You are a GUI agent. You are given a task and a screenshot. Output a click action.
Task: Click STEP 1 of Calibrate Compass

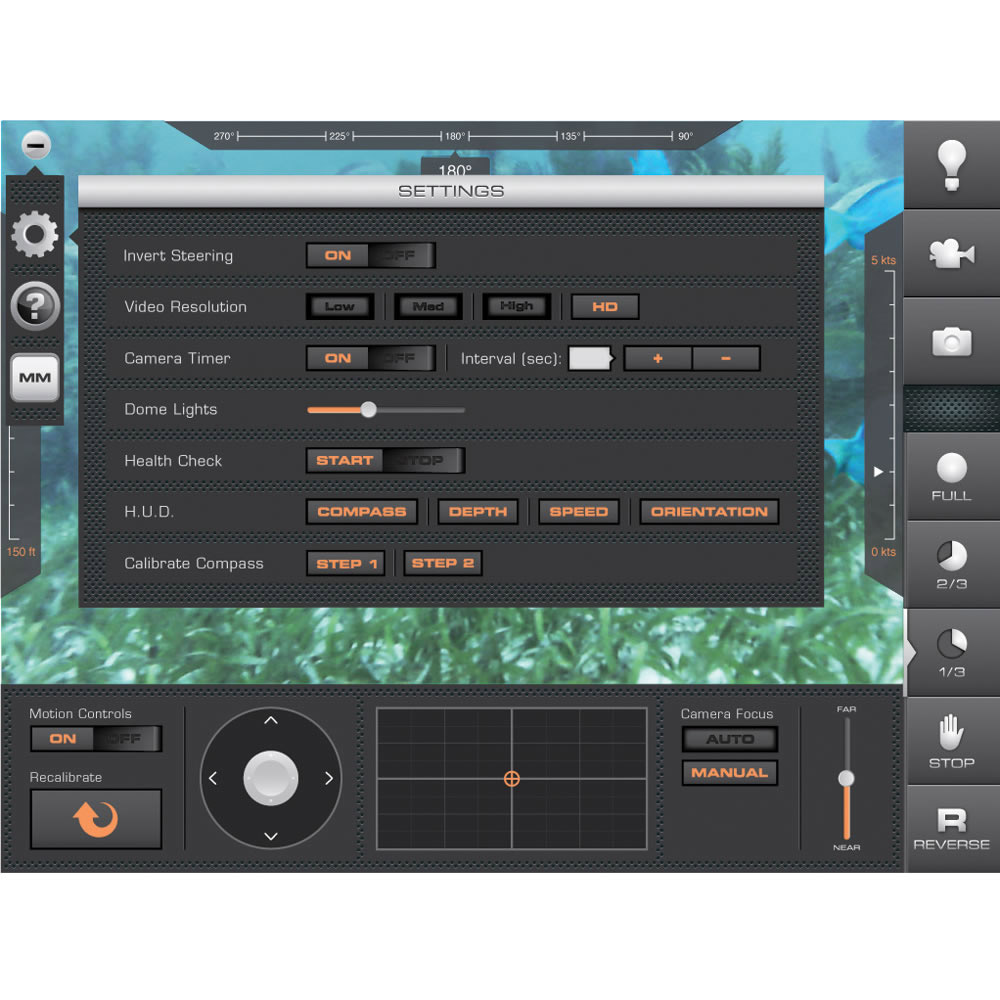346,563
